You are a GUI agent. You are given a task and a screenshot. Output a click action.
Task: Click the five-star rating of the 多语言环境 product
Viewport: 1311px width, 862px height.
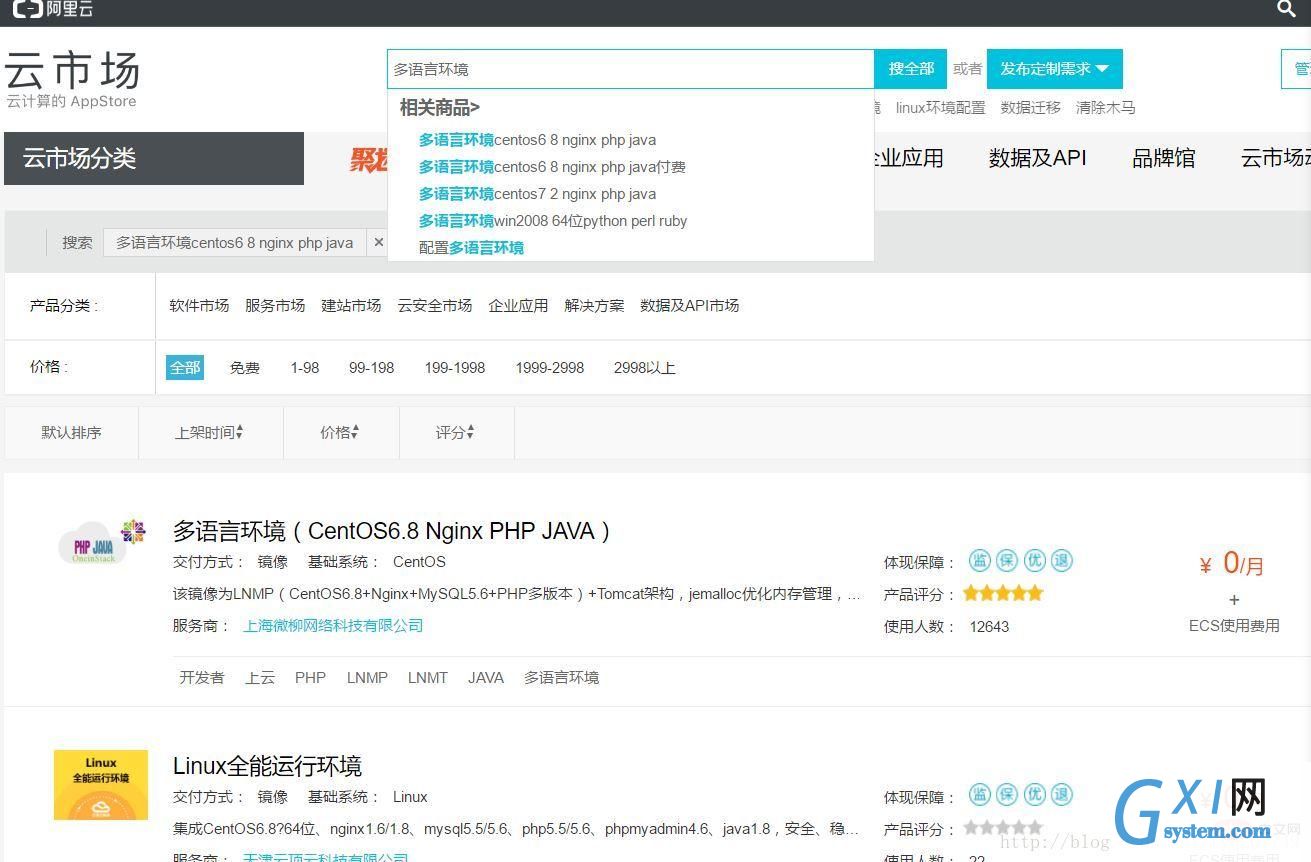[1003, 593]
